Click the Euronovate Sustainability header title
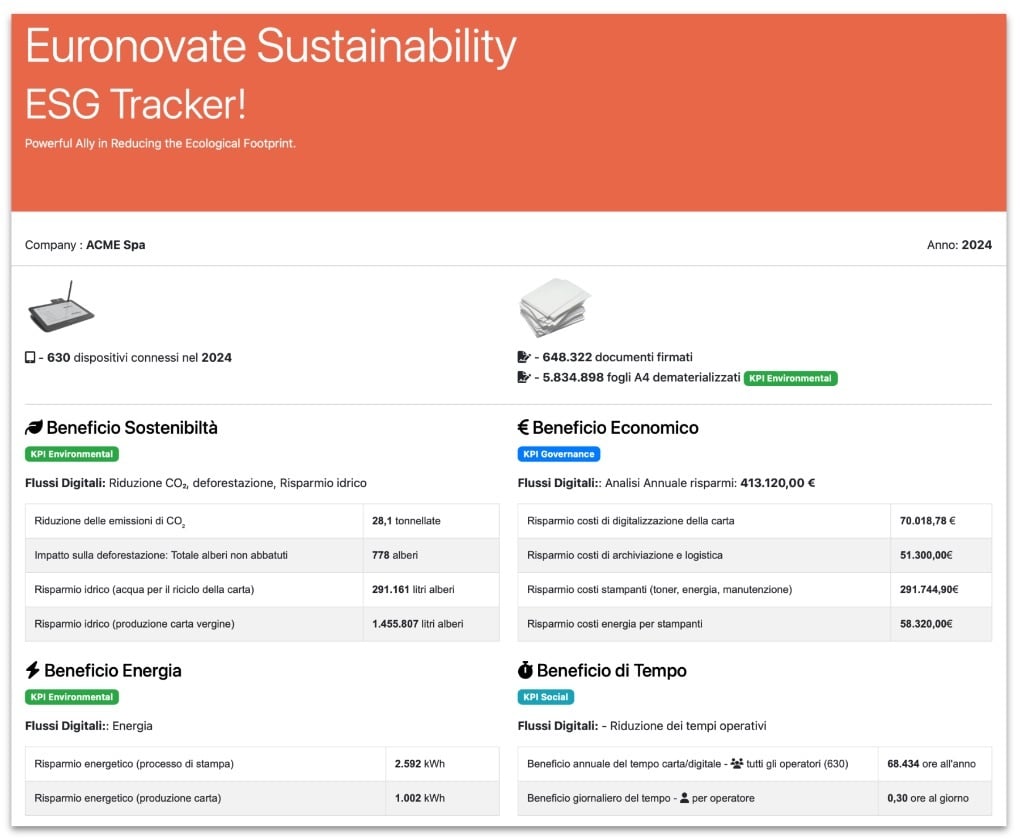This screenshot has width=1024, height=839. 271,47
